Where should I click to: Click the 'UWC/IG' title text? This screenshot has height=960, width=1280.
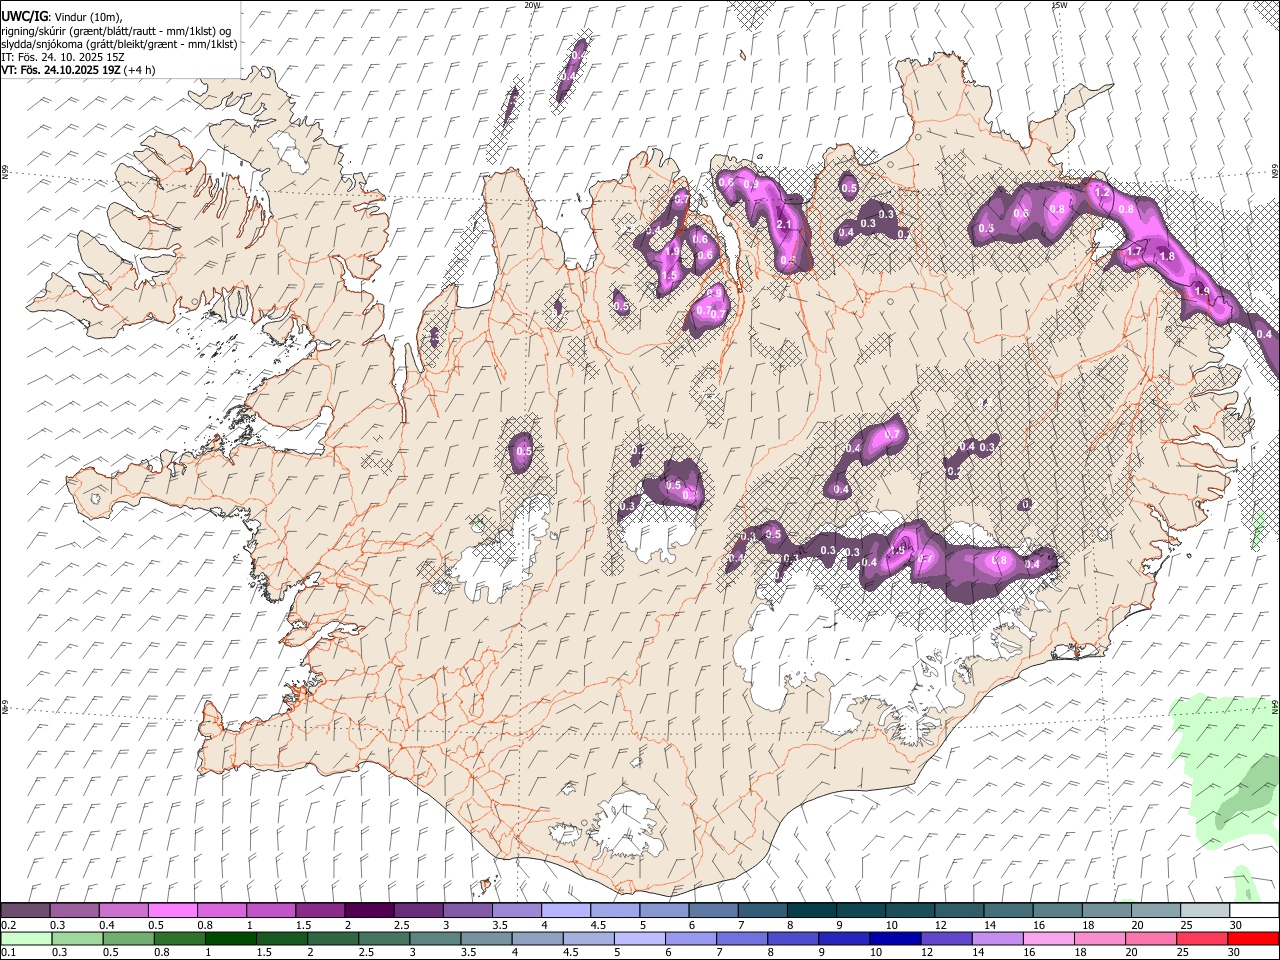pyautogui.click(x=24, y=17)
